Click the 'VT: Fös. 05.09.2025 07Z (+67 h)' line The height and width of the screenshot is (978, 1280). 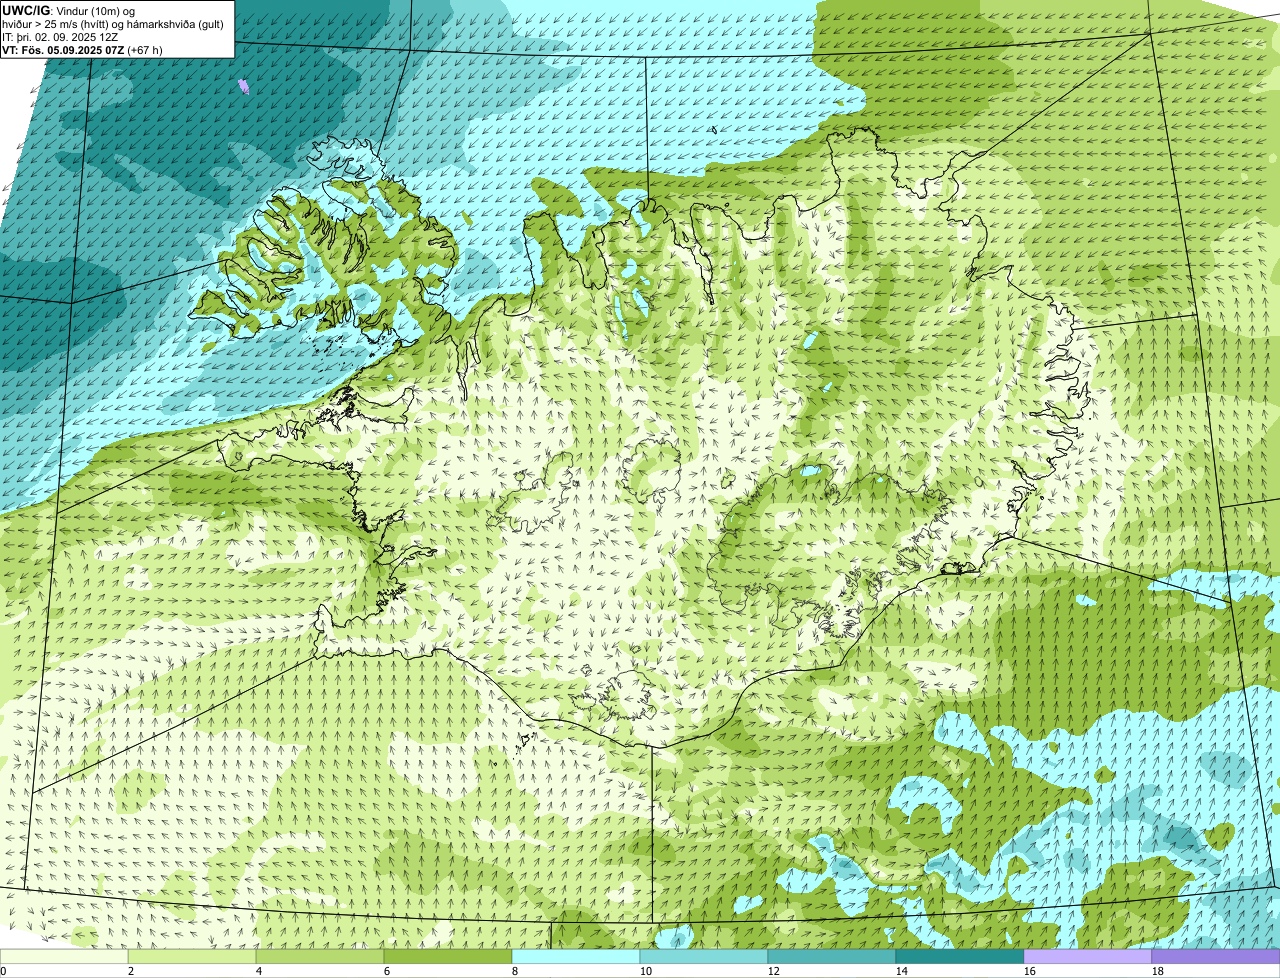[x=82, y=49]
